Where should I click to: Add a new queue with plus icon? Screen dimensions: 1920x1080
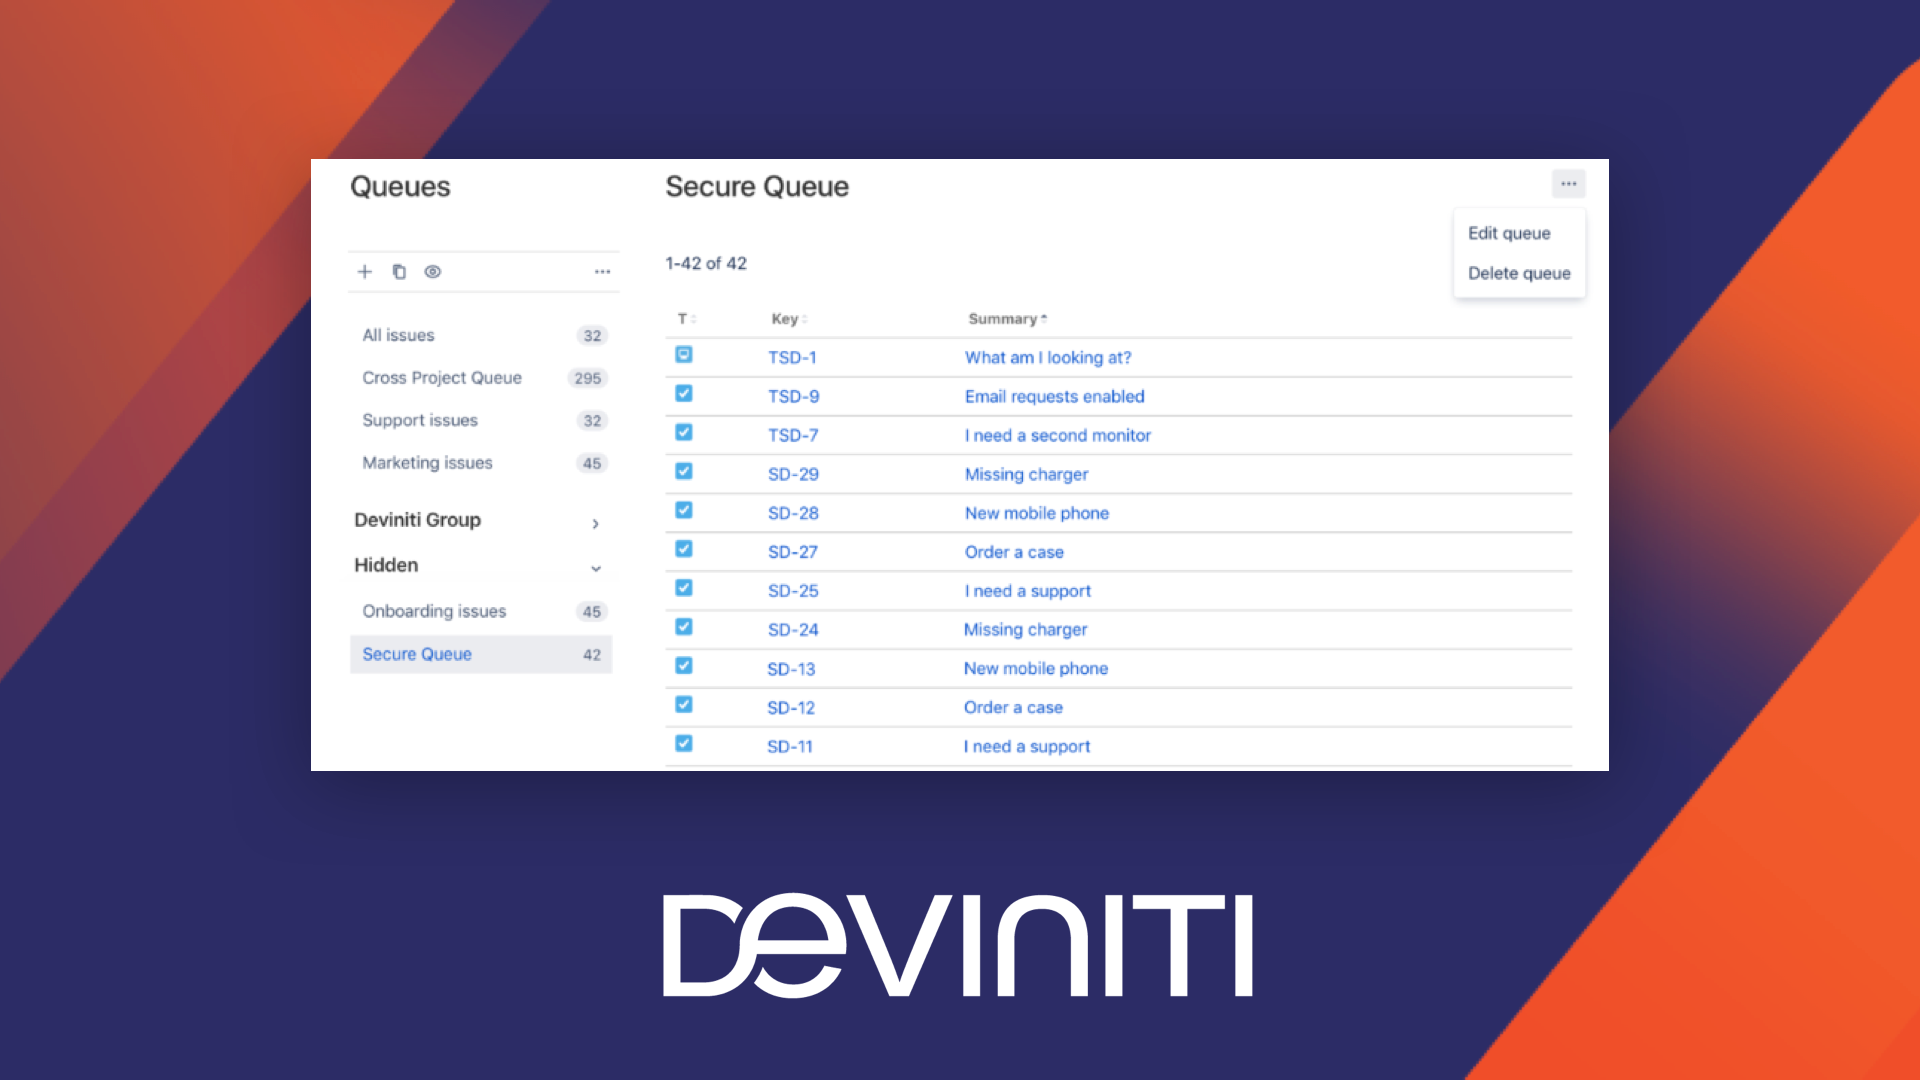point(365,272)
